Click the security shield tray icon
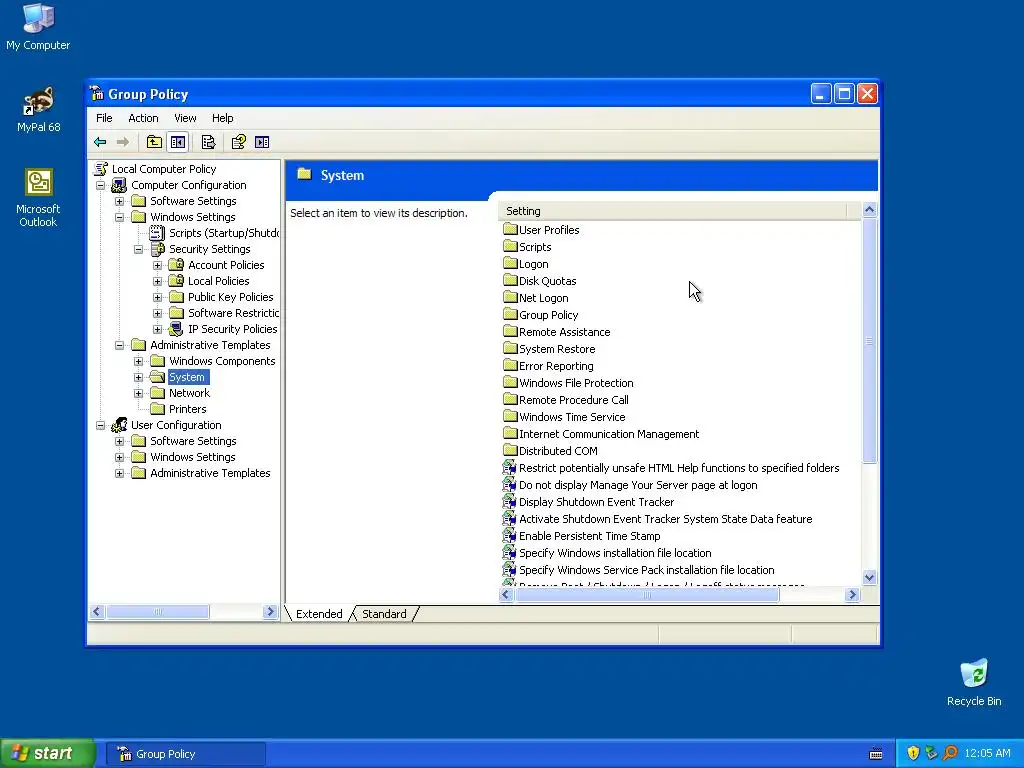1024x768 pixels. point(913,753)
